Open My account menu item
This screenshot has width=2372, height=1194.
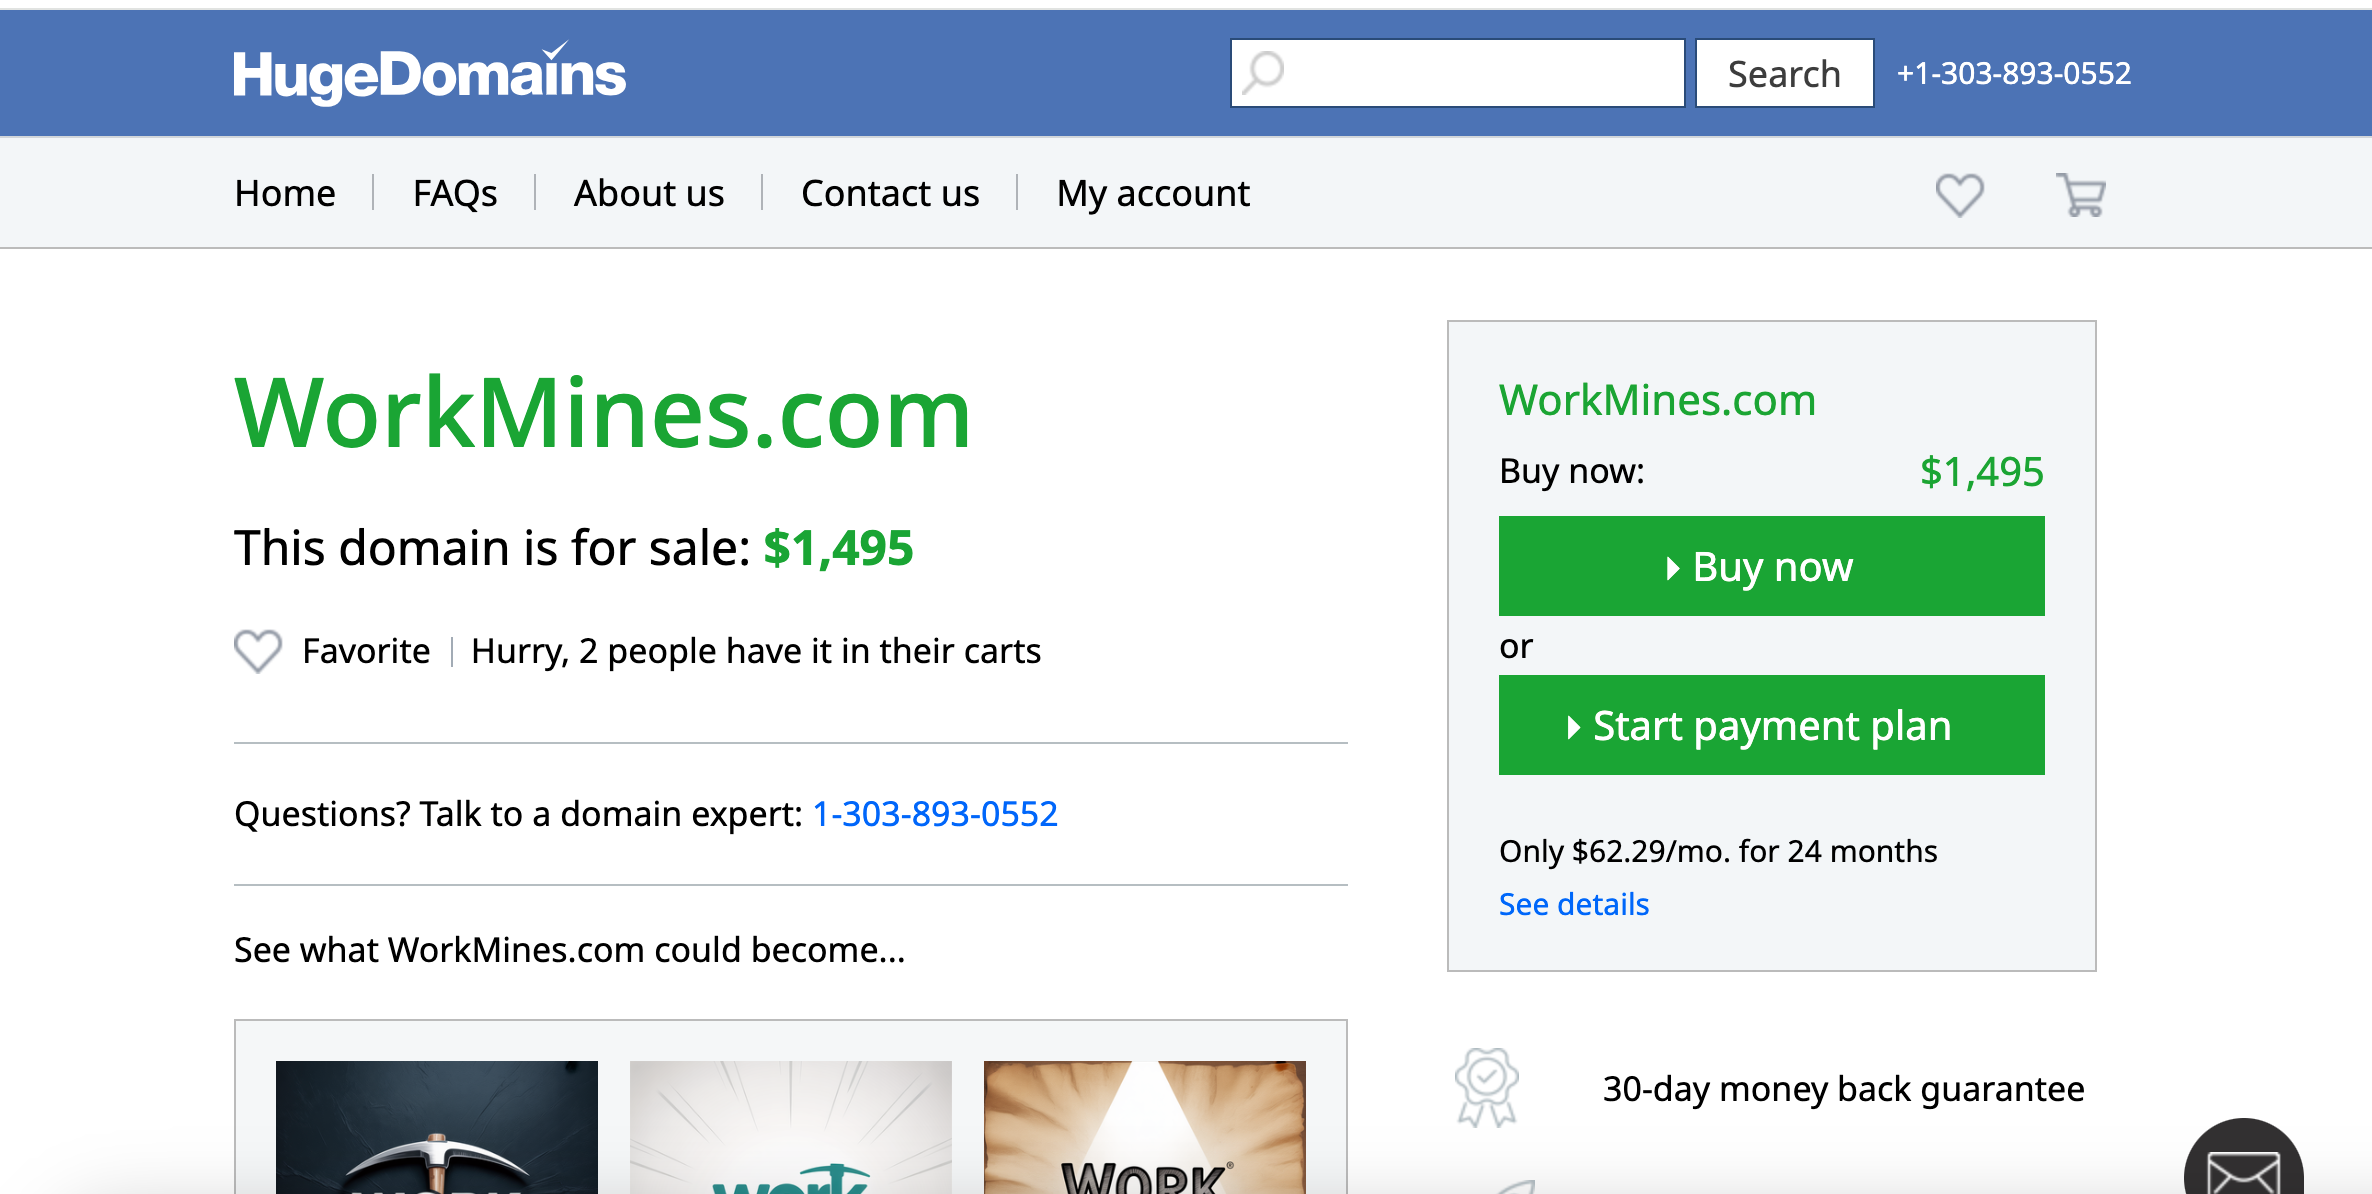[1153, 193]
